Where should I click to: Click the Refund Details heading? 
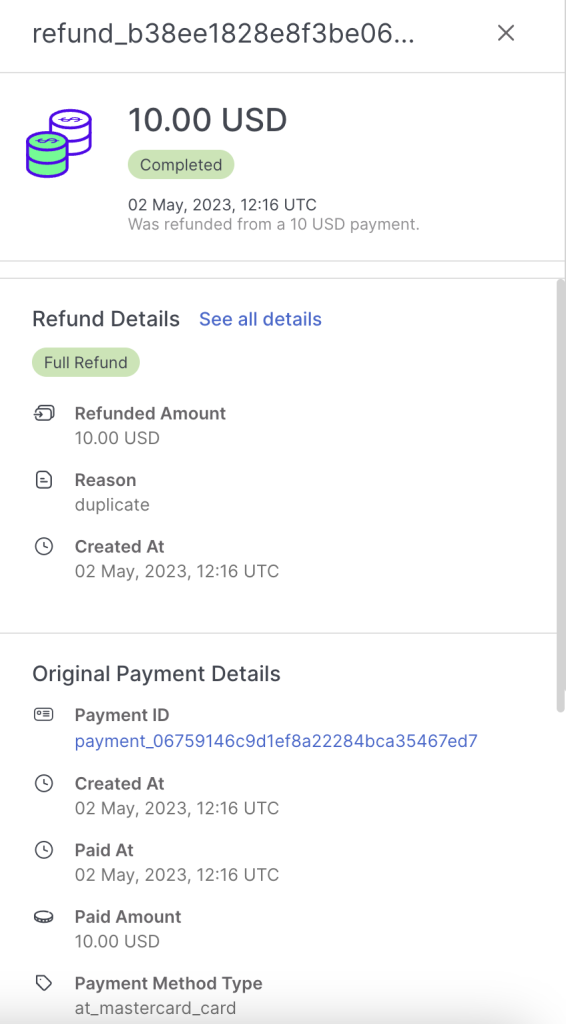click(x=106, y=319)
